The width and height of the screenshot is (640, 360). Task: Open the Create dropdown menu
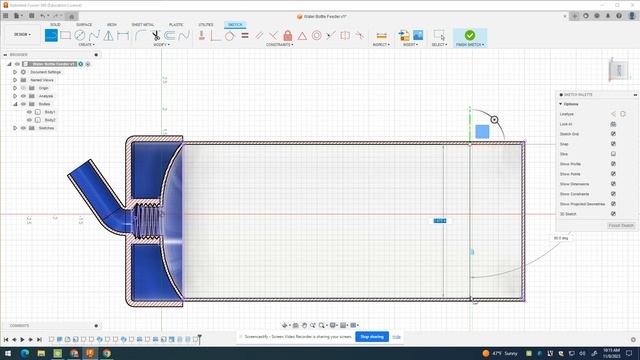[x=86, y=44]
